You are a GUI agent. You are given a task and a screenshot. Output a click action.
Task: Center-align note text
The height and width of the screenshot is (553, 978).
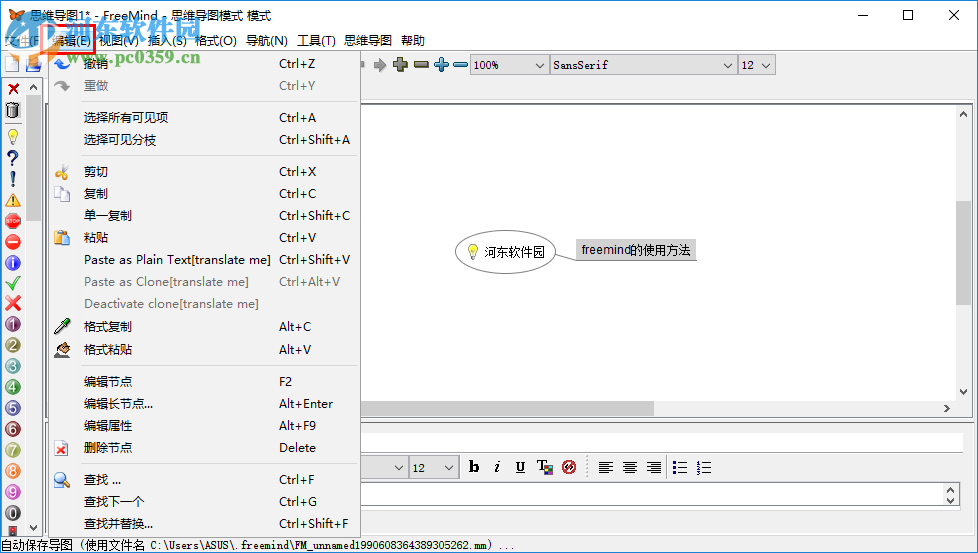[630, 467]
